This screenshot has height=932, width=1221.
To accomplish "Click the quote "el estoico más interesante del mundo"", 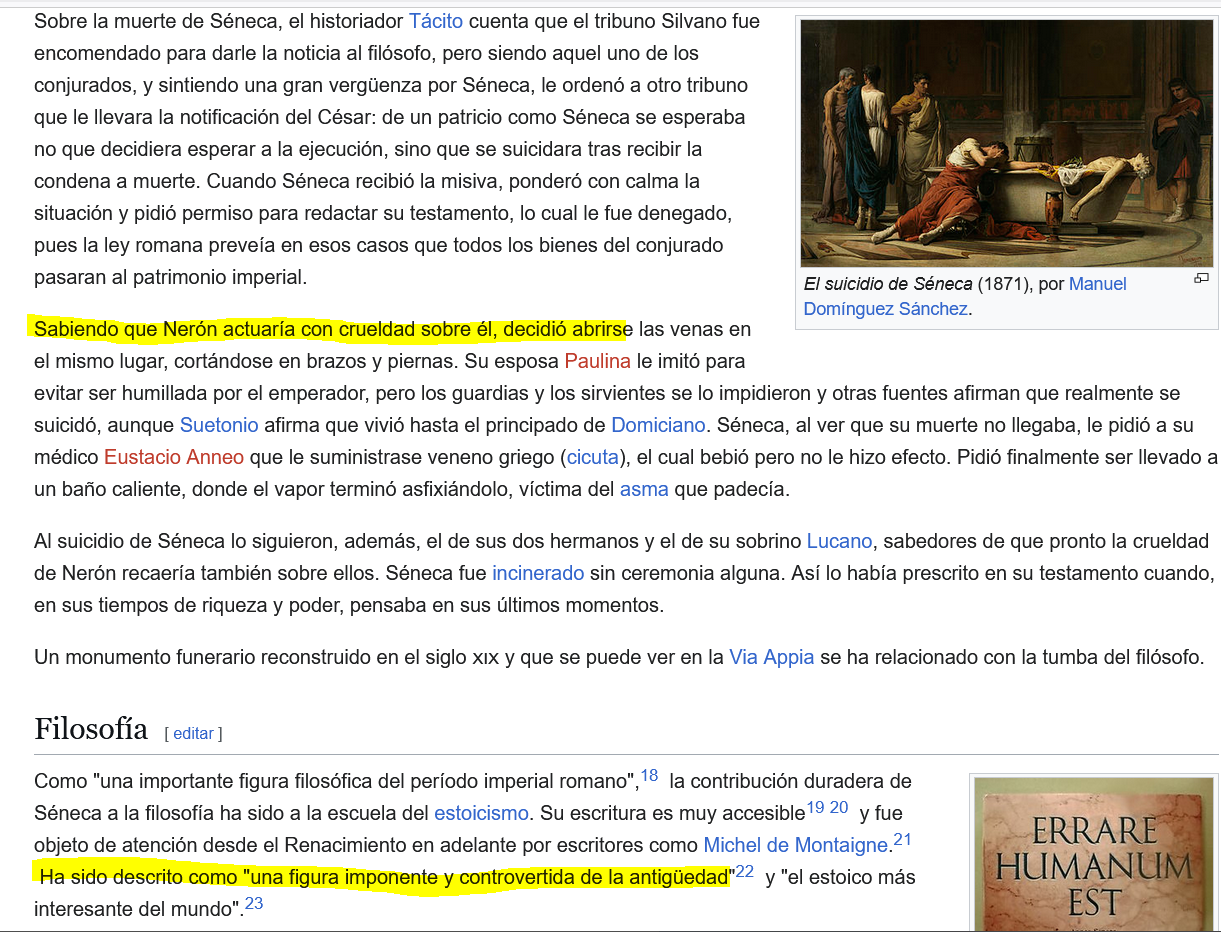I will 475,893.
